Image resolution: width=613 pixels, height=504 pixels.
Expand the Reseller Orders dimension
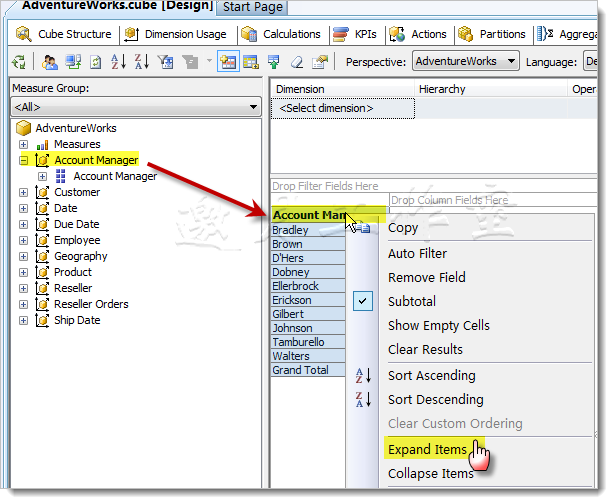point(23,305)
